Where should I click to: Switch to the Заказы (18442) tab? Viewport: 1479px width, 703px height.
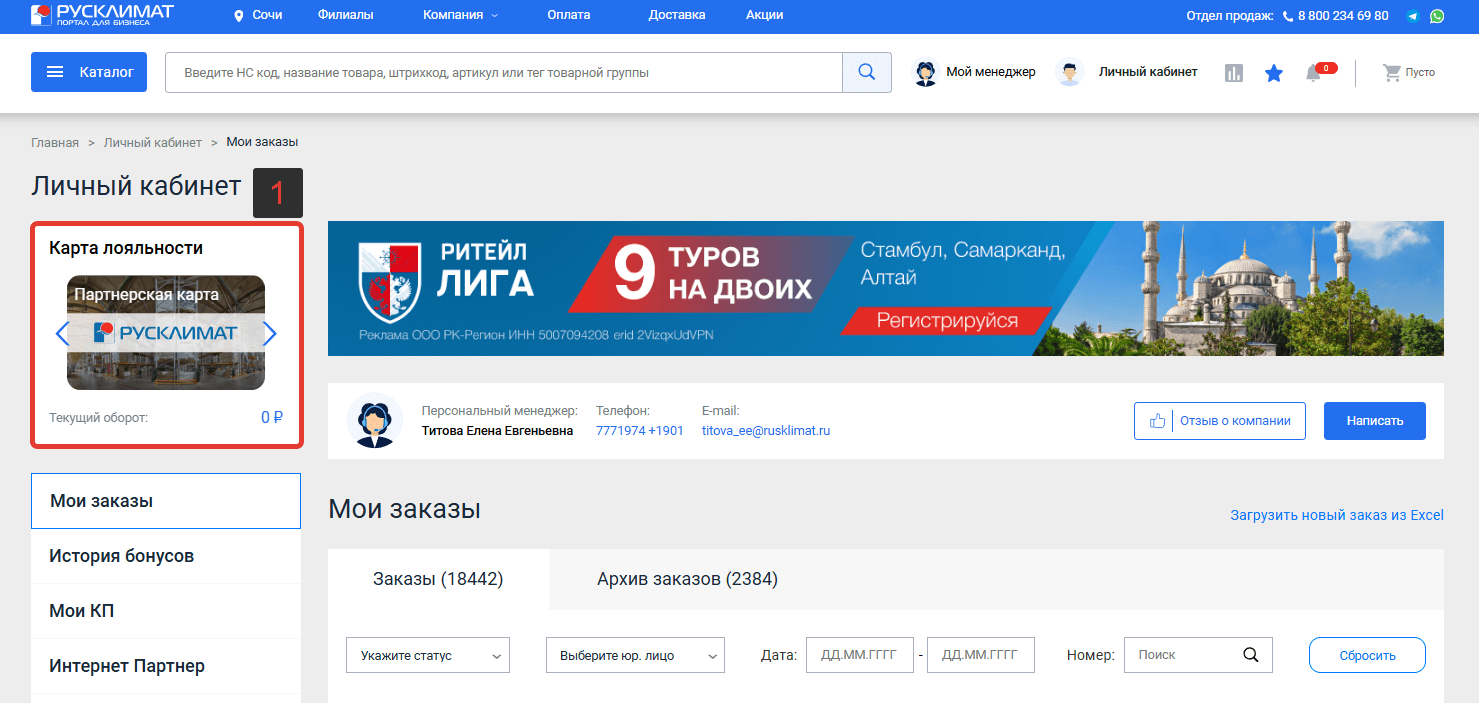coord(438,579)
